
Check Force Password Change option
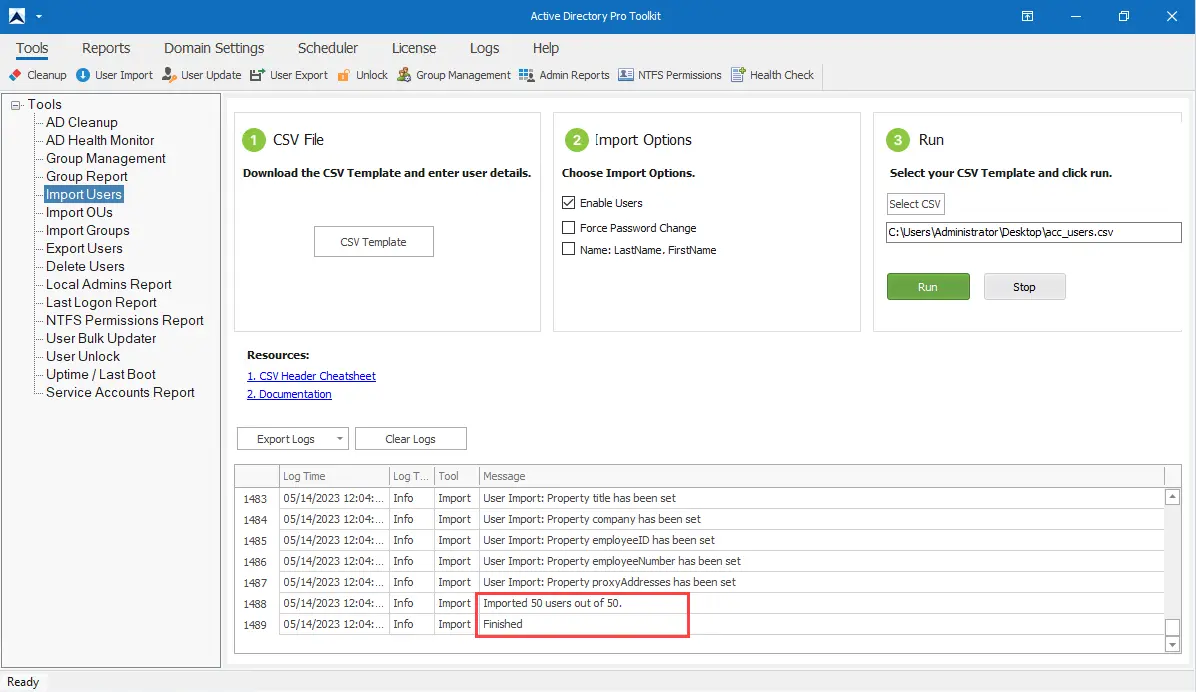pyautogui.click(x=568, y=227)
